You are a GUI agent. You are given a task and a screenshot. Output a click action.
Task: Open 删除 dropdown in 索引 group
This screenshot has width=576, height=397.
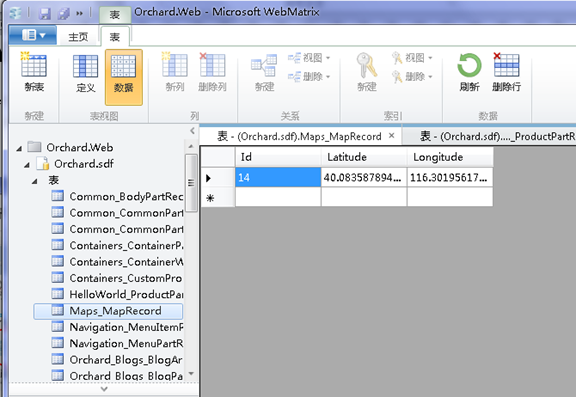click(412, 76)
